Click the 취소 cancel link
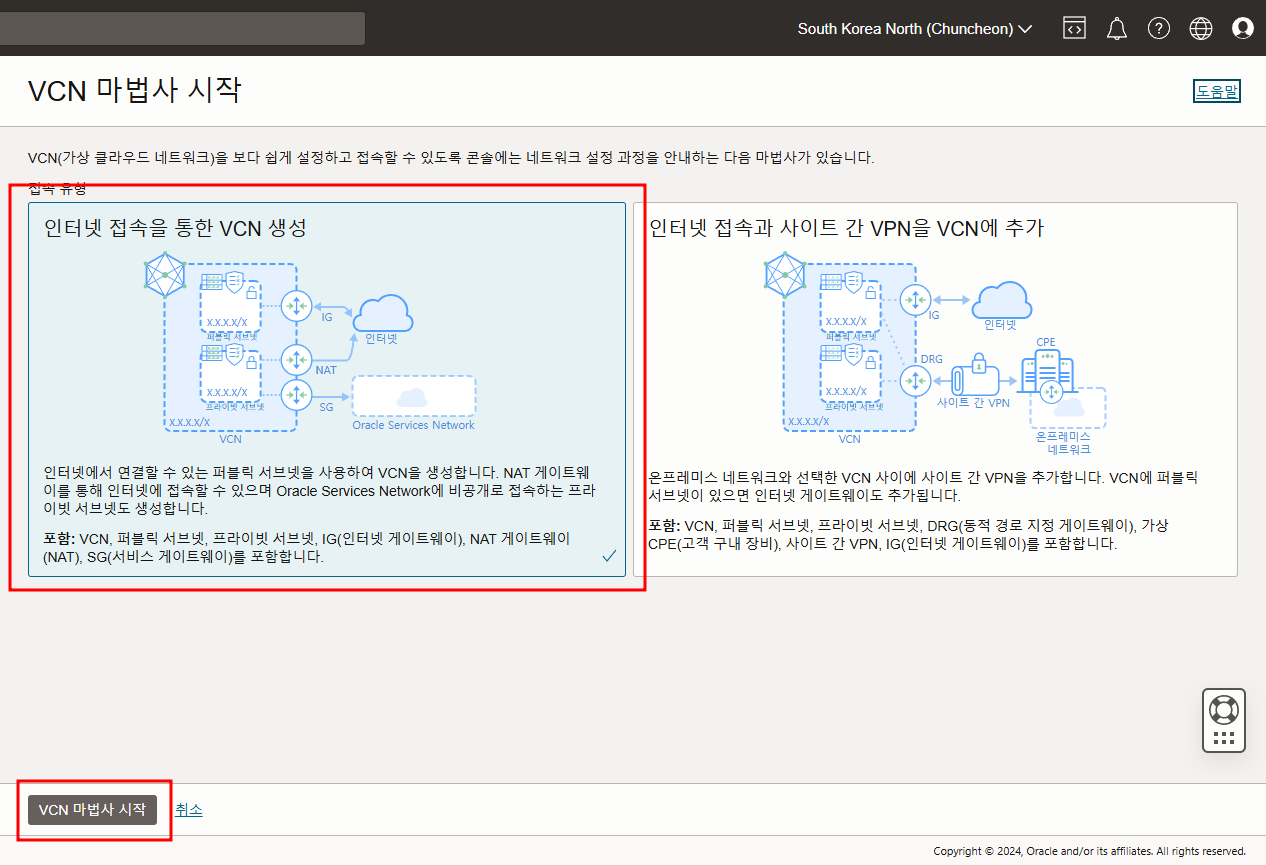The height and width of the screenshot is (865, 1266). (x=189, y=810)
